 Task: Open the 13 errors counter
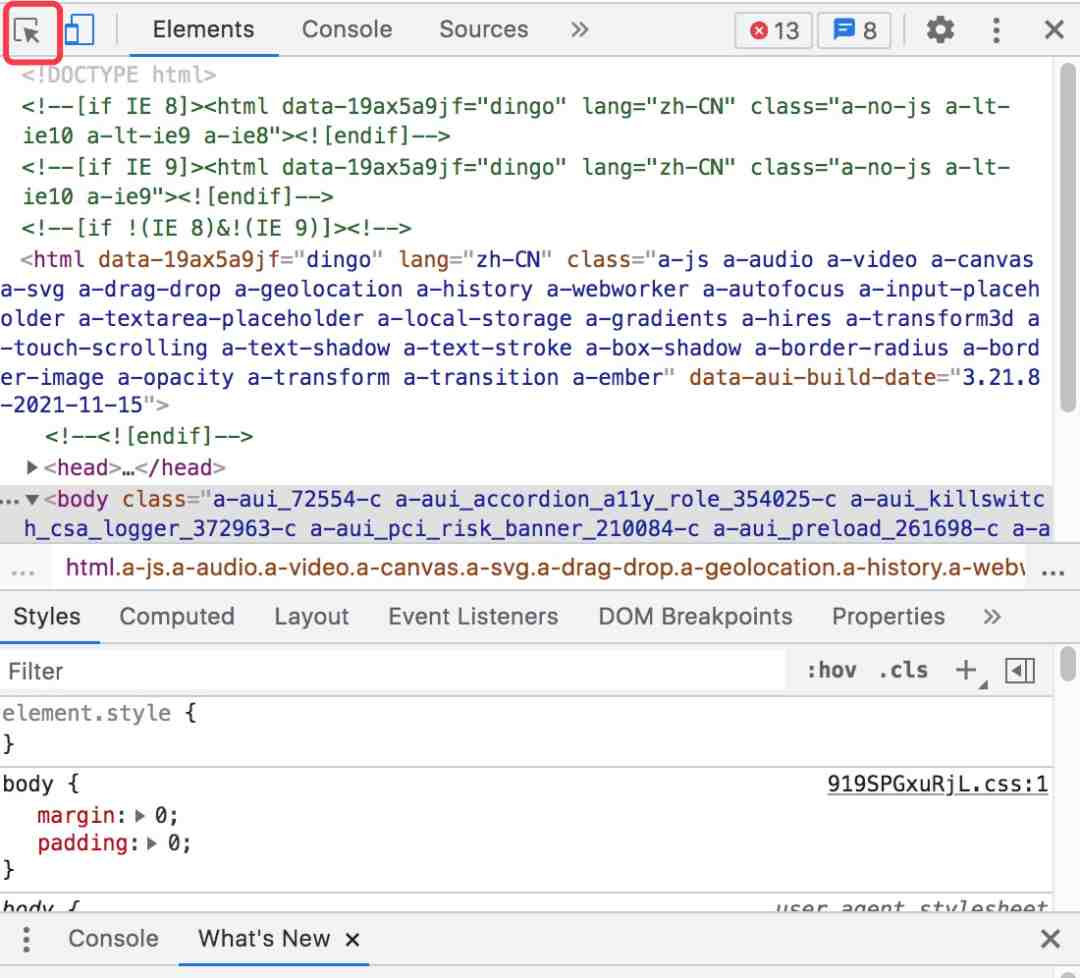[773, 30]
